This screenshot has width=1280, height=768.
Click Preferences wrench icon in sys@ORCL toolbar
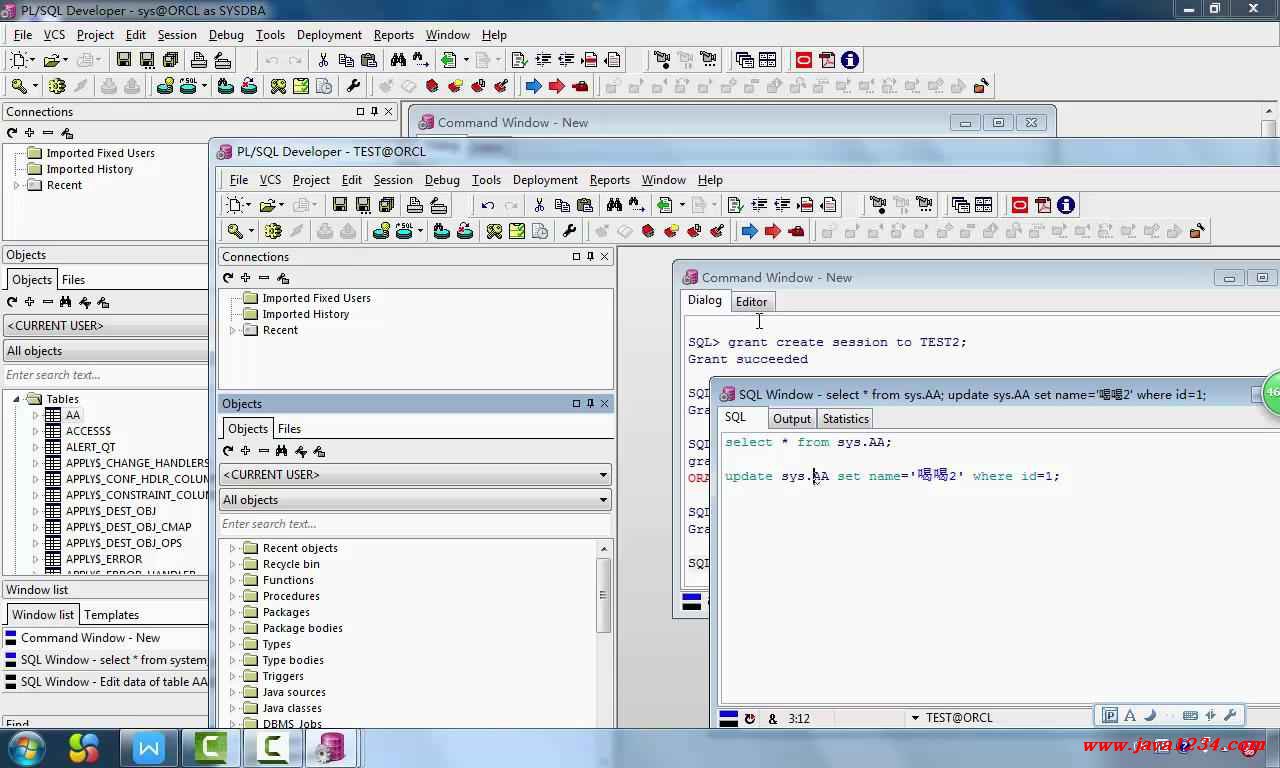coord(353,87)
